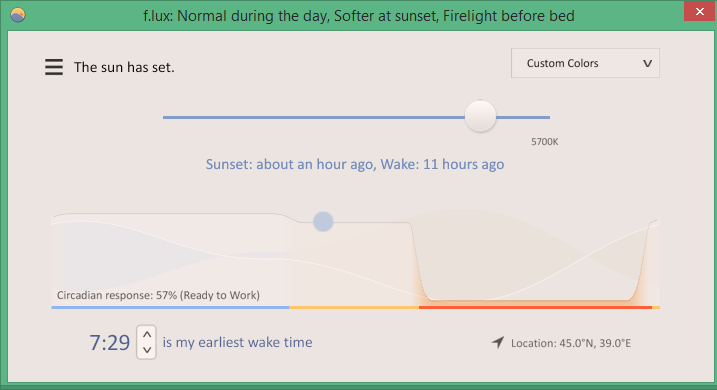This screenshot has width=717, height=390.
Task: Click the dropdown chevron beside Custom Colors
Action: coord(647,64)
